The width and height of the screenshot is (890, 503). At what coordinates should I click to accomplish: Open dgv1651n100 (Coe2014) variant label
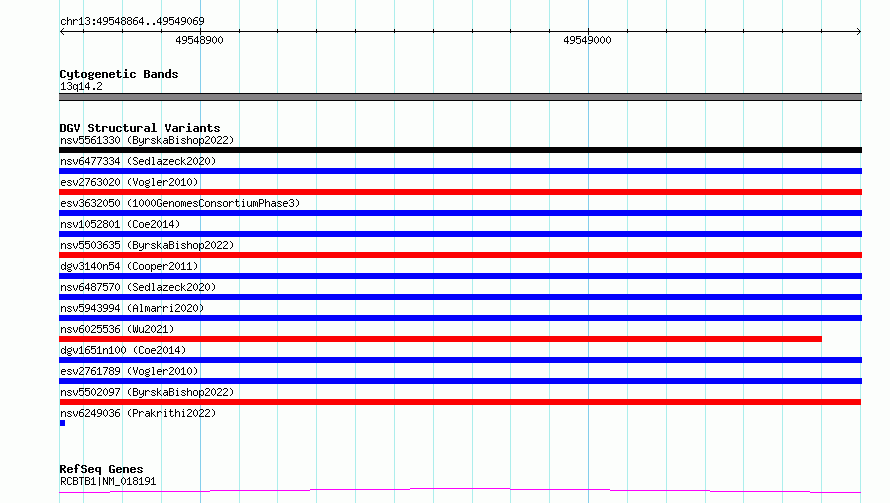point(123,350)
